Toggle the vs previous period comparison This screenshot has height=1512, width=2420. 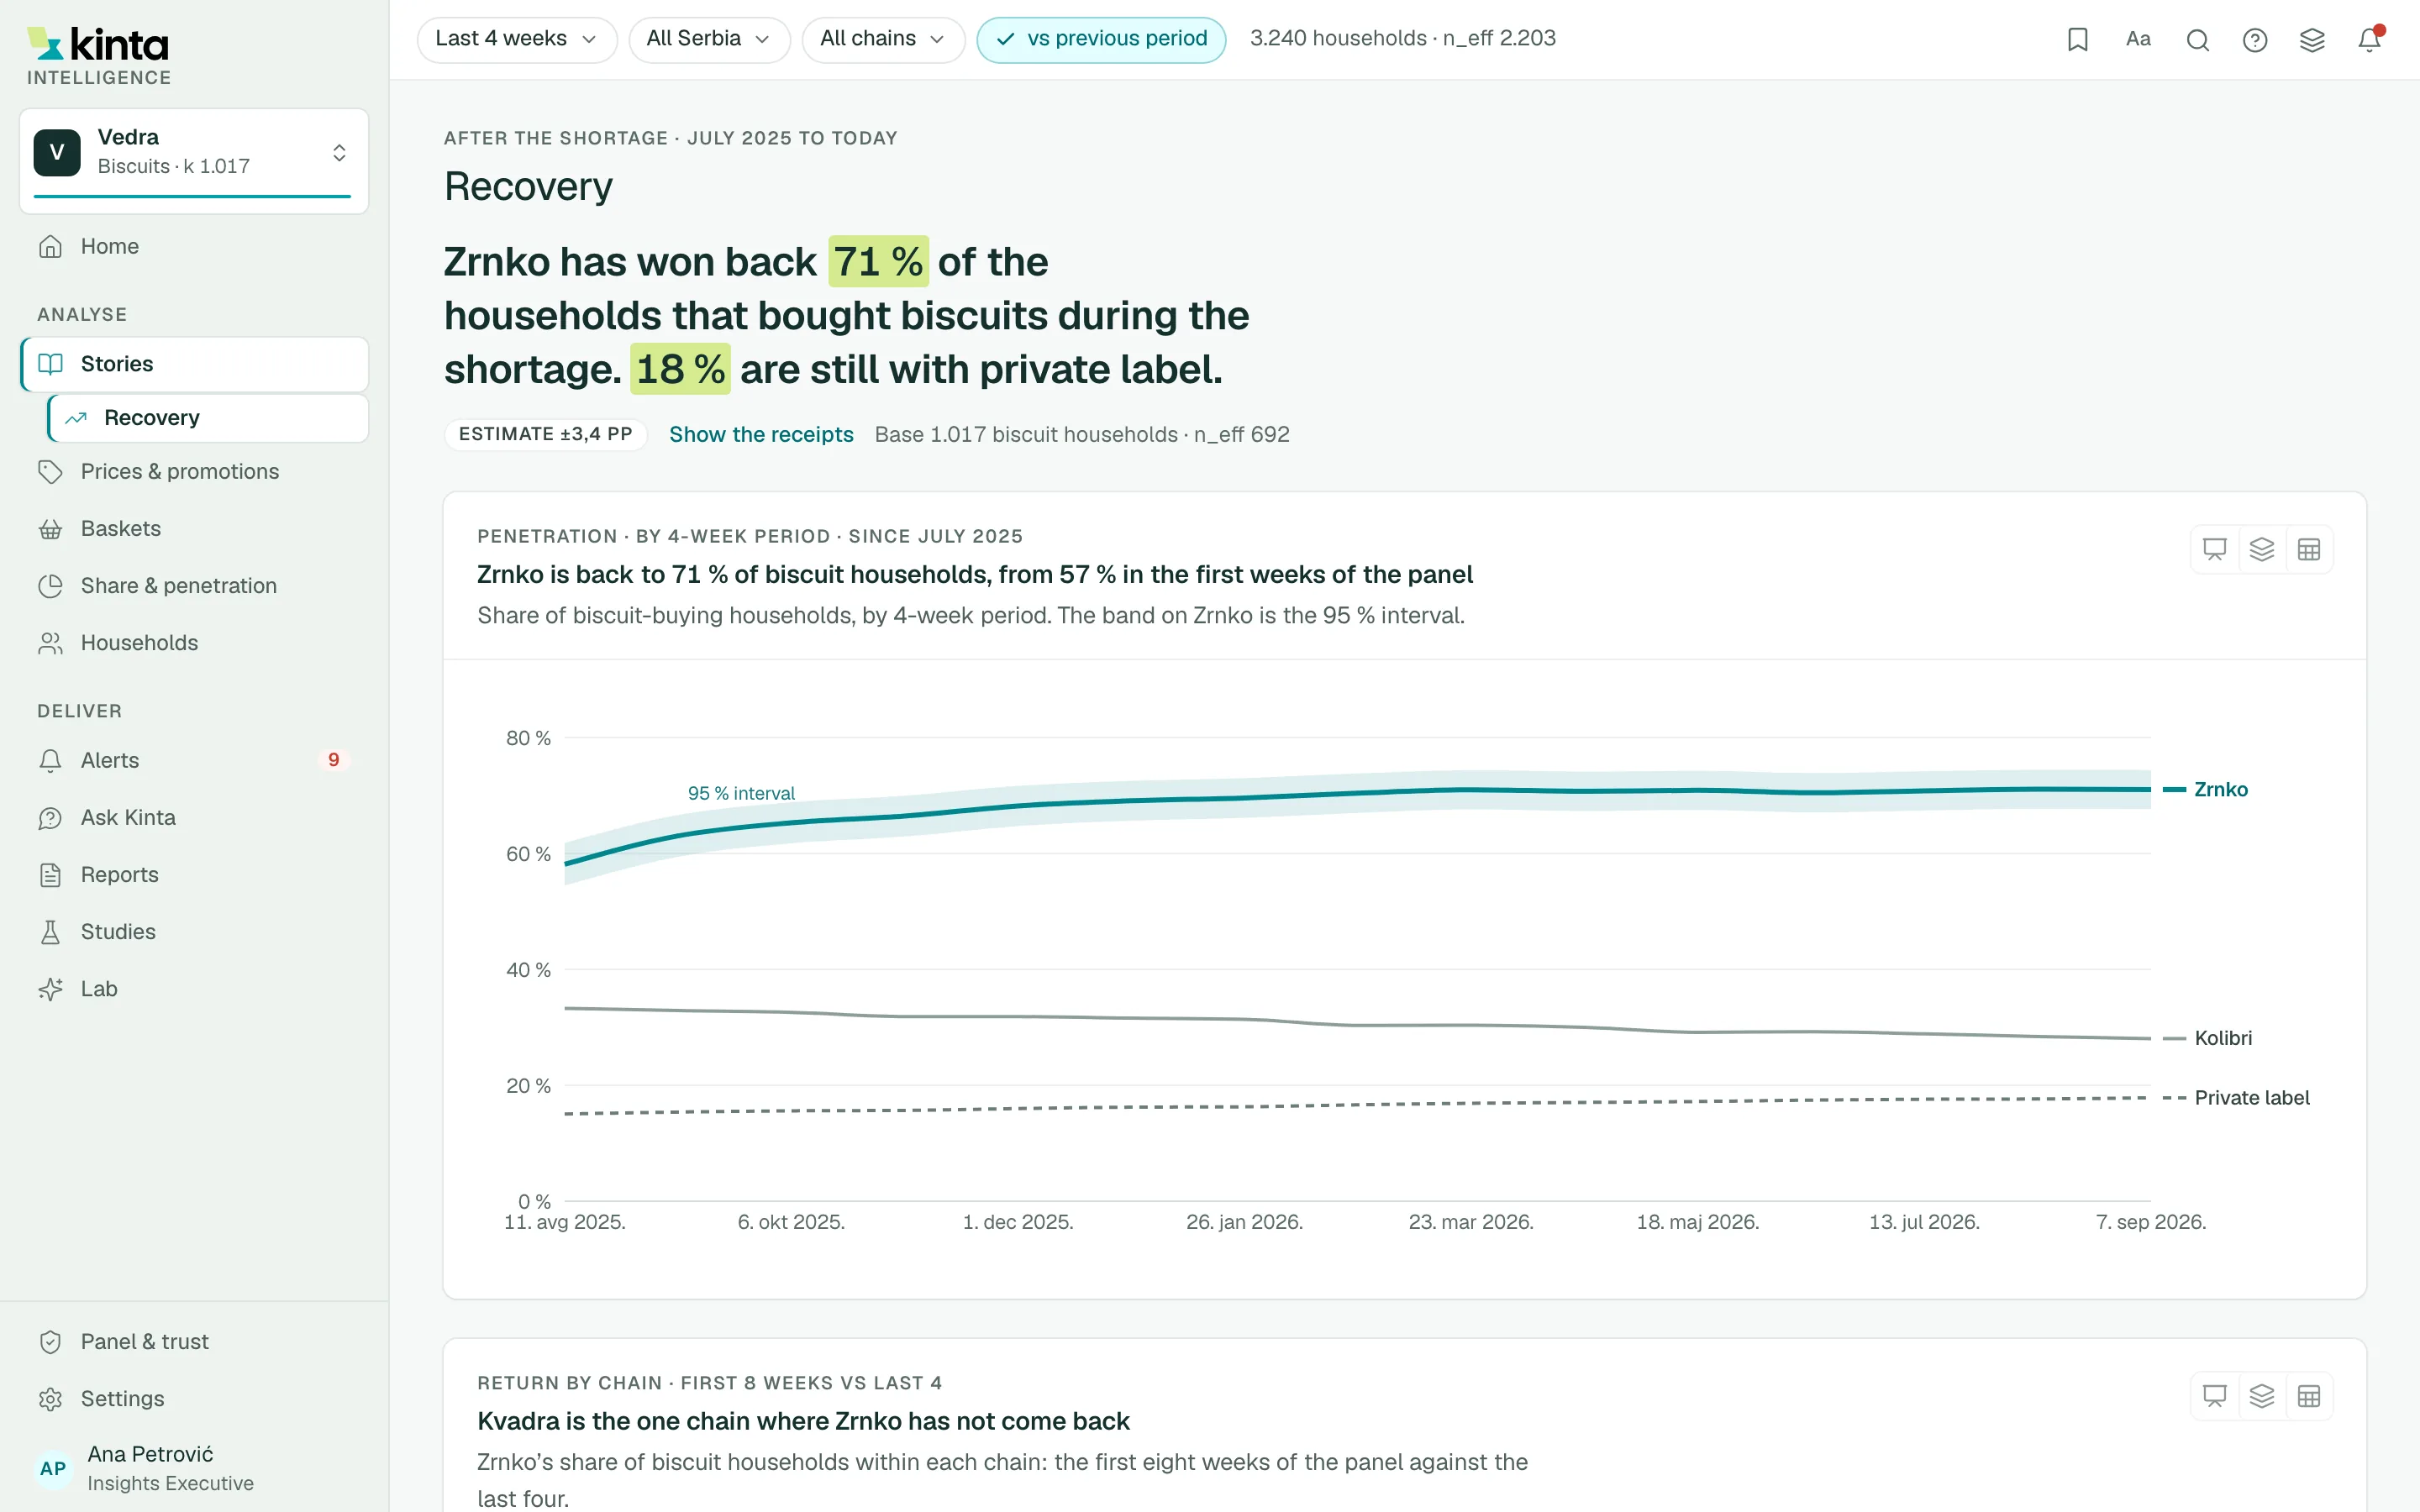coord(1101,39)
